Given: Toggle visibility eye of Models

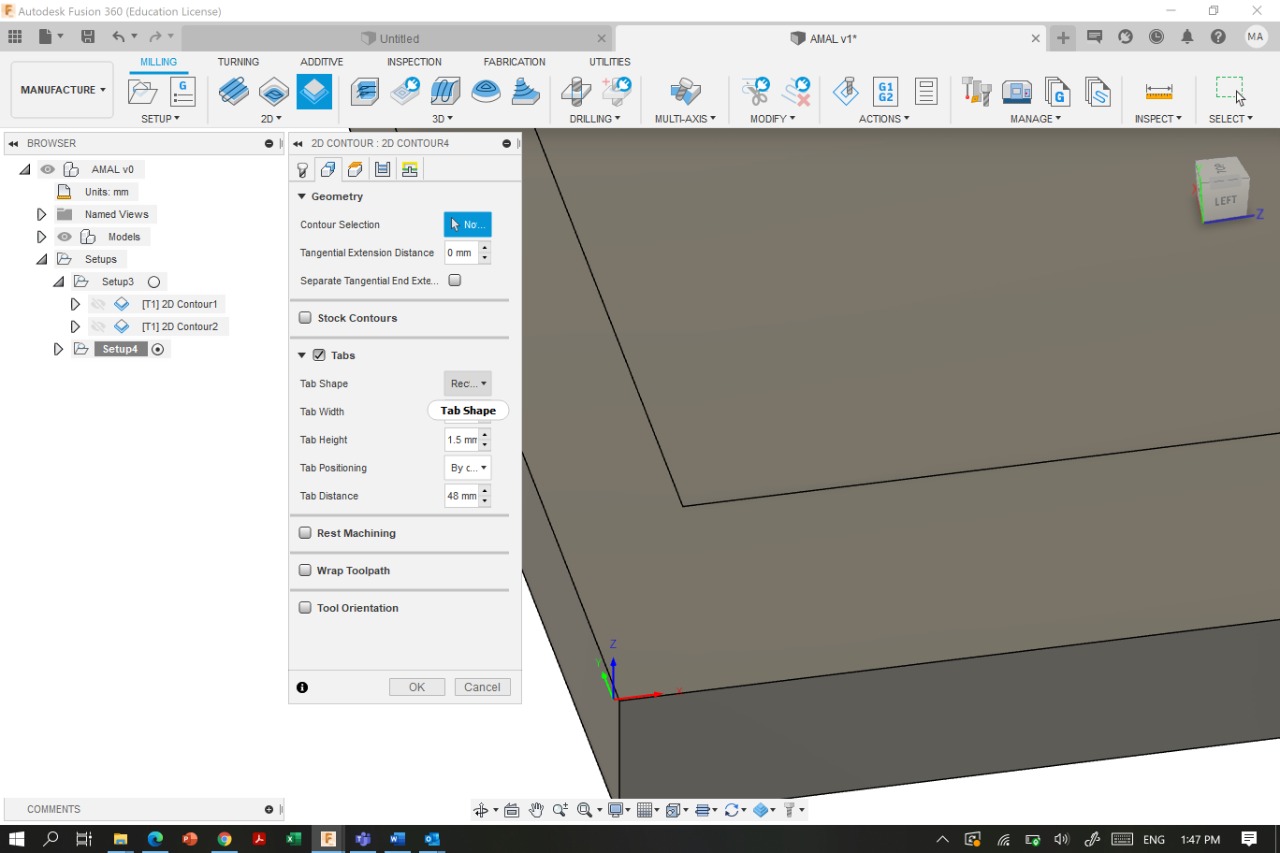Looking at the screenshot, I should coord(65,237).
